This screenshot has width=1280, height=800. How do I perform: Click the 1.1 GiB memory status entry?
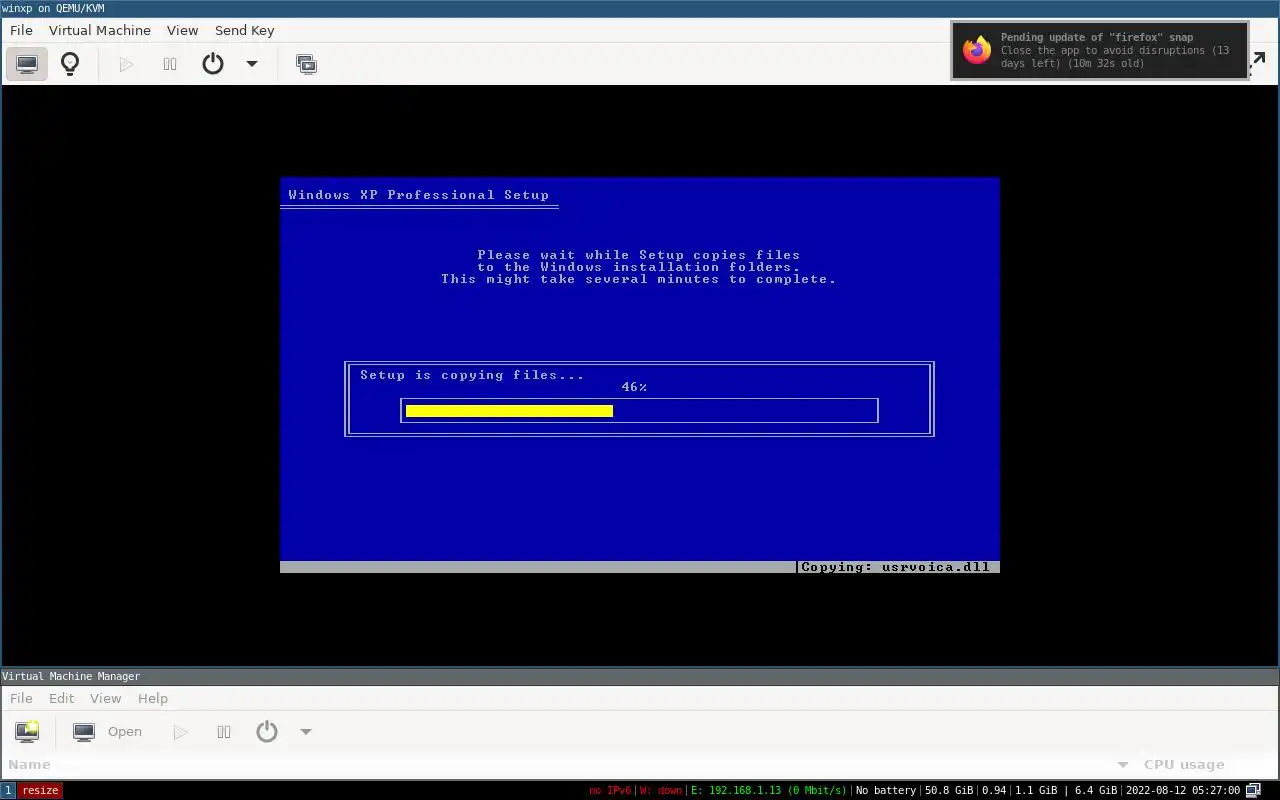1036,790
